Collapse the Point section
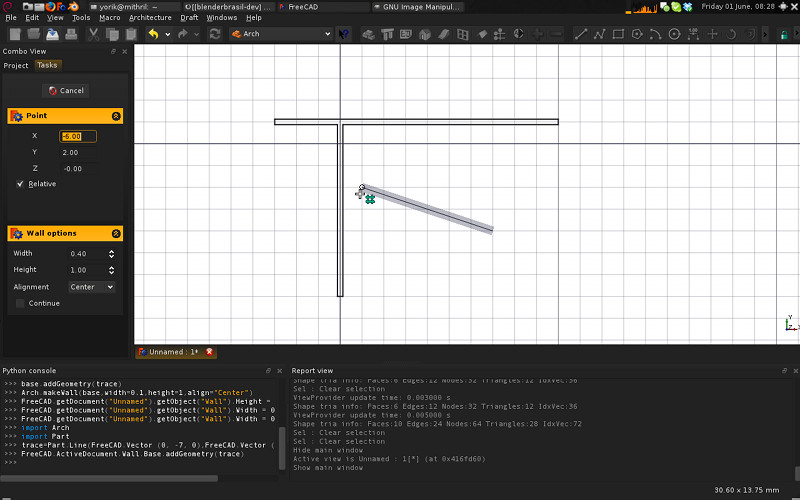The width and height of the screenshot is (800, 500). click(x=116, y=116)
